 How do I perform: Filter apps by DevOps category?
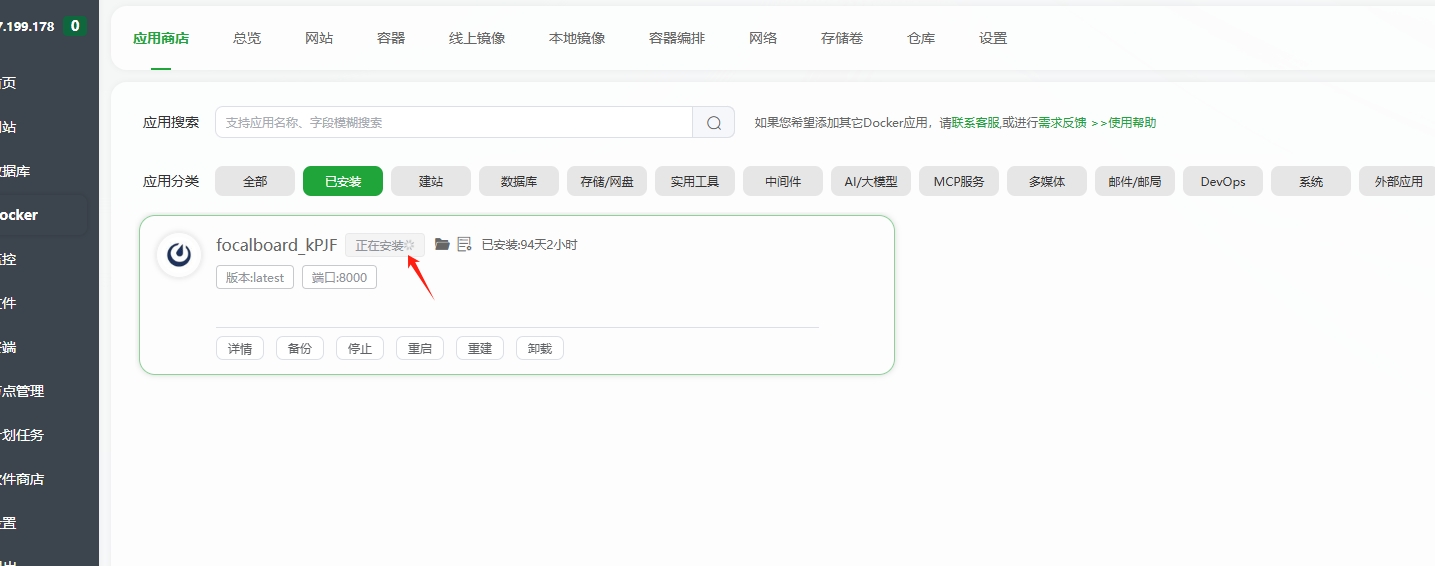pos(1223,181)
